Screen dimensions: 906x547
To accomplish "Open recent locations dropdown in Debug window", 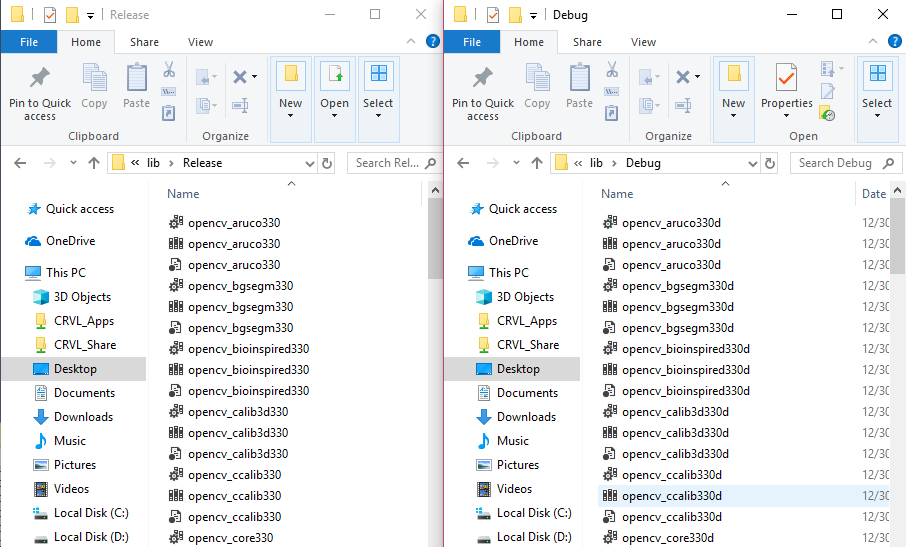I will pos(516,163).
